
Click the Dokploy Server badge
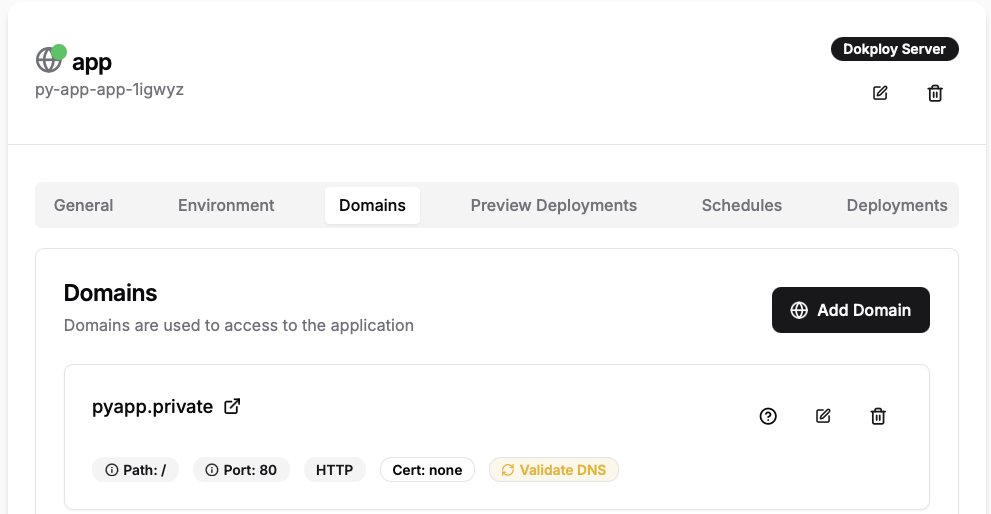point(894,49)
